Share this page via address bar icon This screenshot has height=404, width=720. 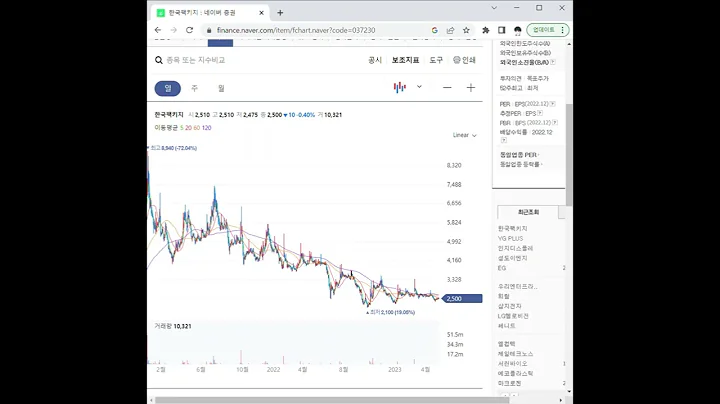450,30
